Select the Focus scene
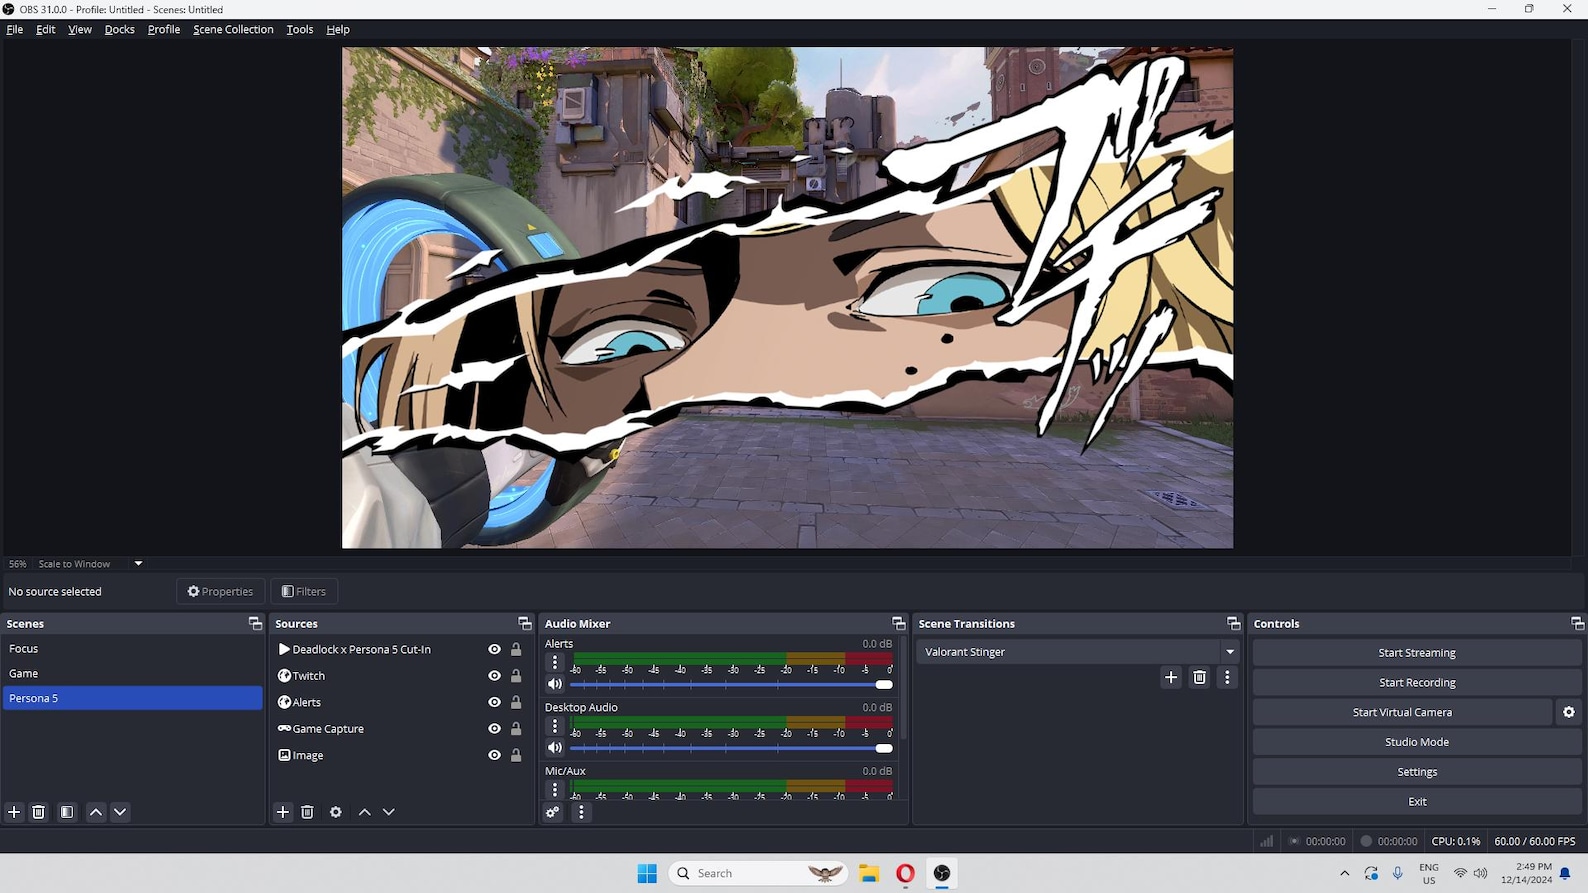 (132, 649)
